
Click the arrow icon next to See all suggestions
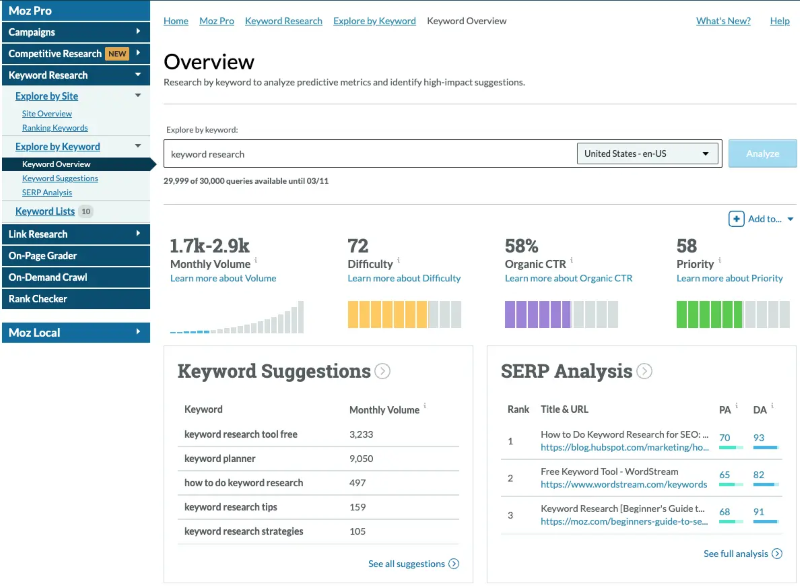pos(455,563)
